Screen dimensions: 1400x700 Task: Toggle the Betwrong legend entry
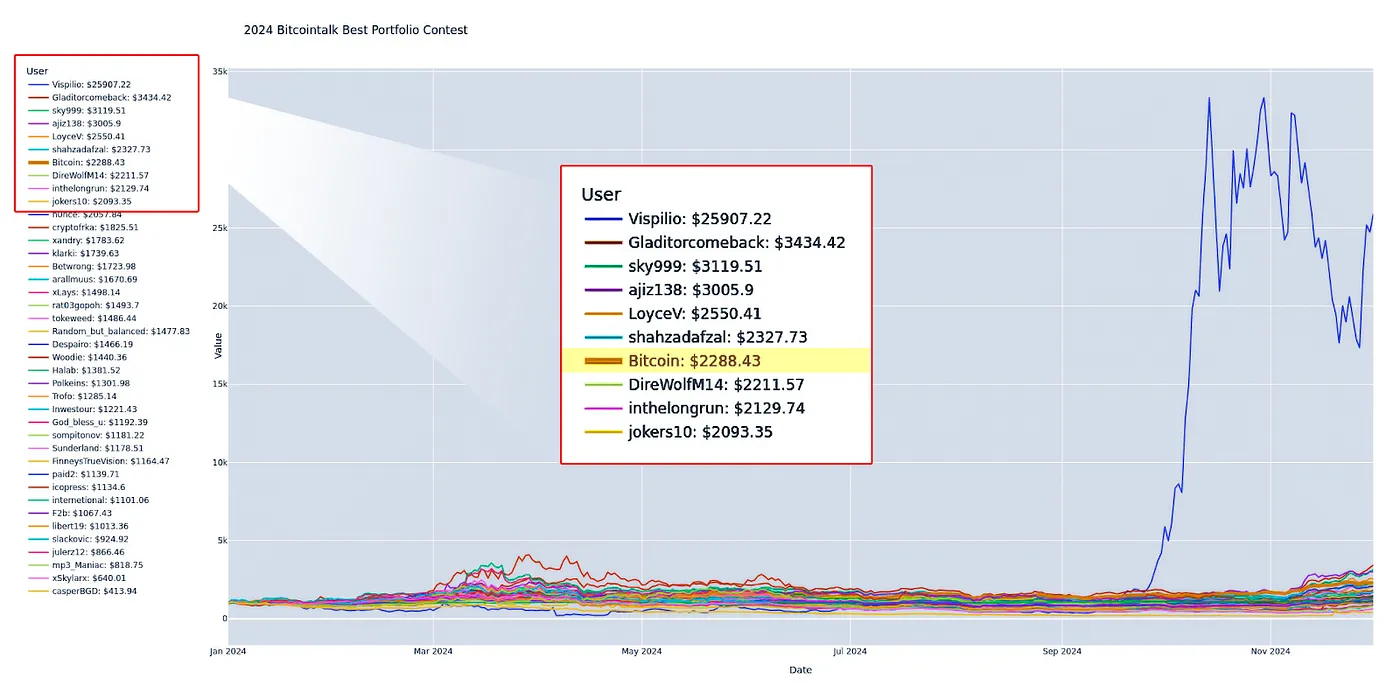pyautogui.click(x=82, y=266)
